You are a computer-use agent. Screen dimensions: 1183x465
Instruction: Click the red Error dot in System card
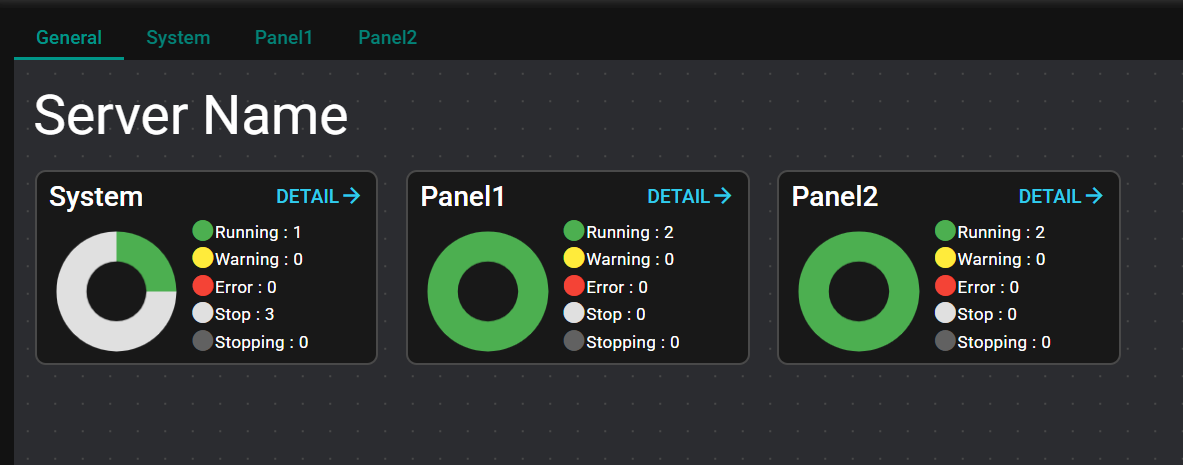click(x=203, y=286)
